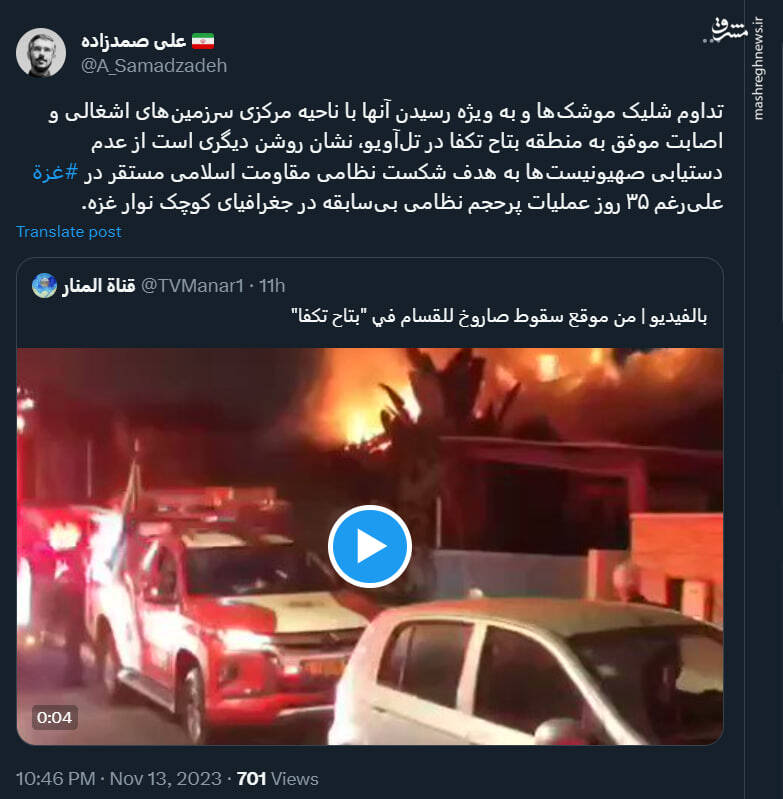Image resolution: width=783 pixels, height=799 pixels.
Task: Open the 10:46 PM post timestamp
Action: 56,779
